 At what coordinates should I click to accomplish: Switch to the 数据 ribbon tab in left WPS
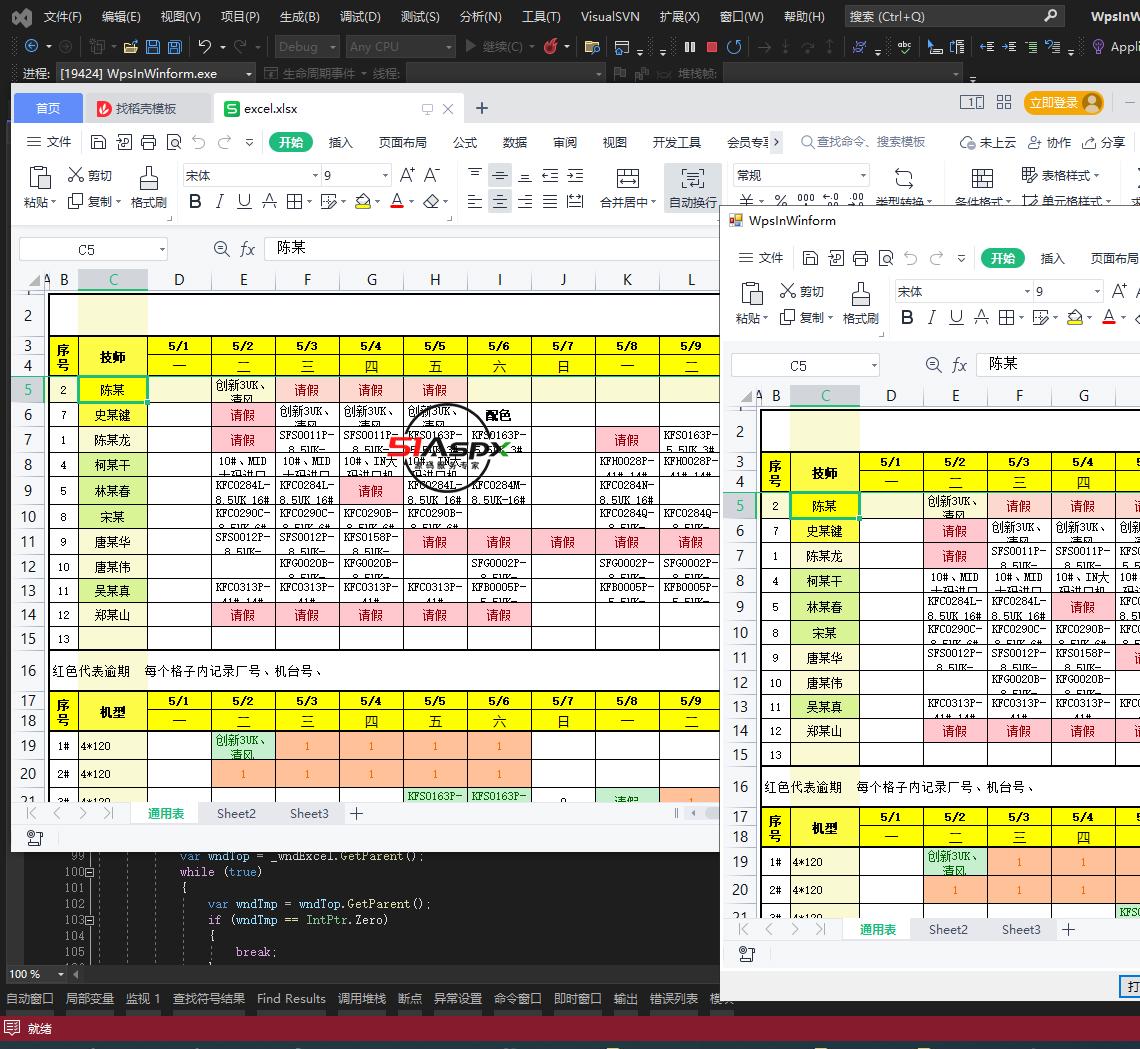pyautogui.click(x=515, y=142)
